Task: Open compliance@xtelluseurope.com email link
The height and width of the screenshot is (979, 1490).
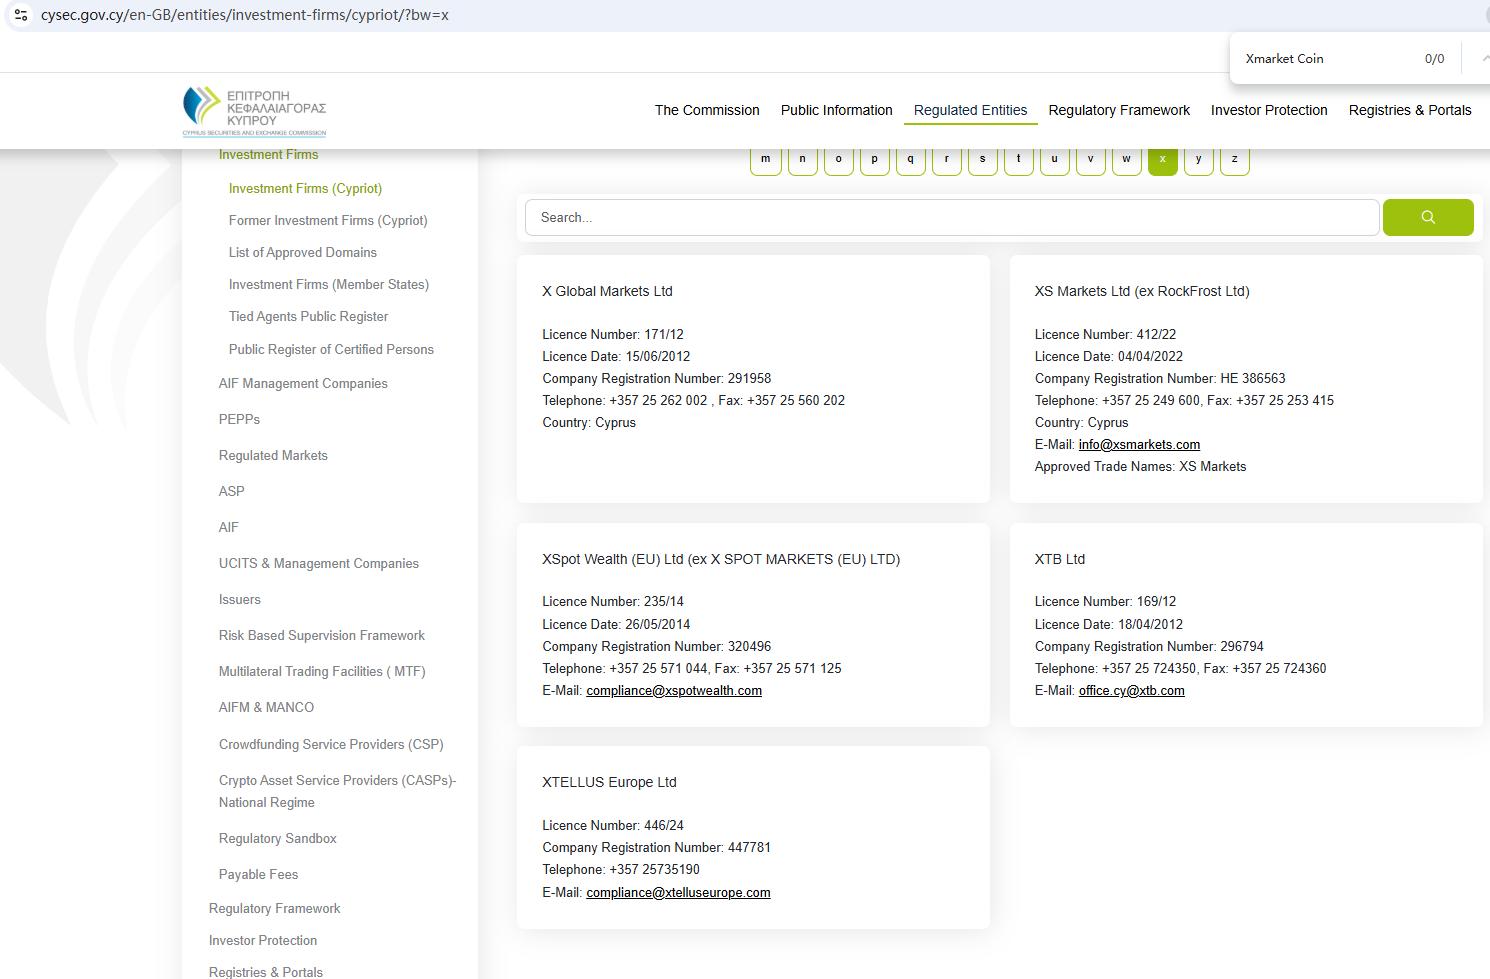Action: pyautogui.click(x=678, y=893)
